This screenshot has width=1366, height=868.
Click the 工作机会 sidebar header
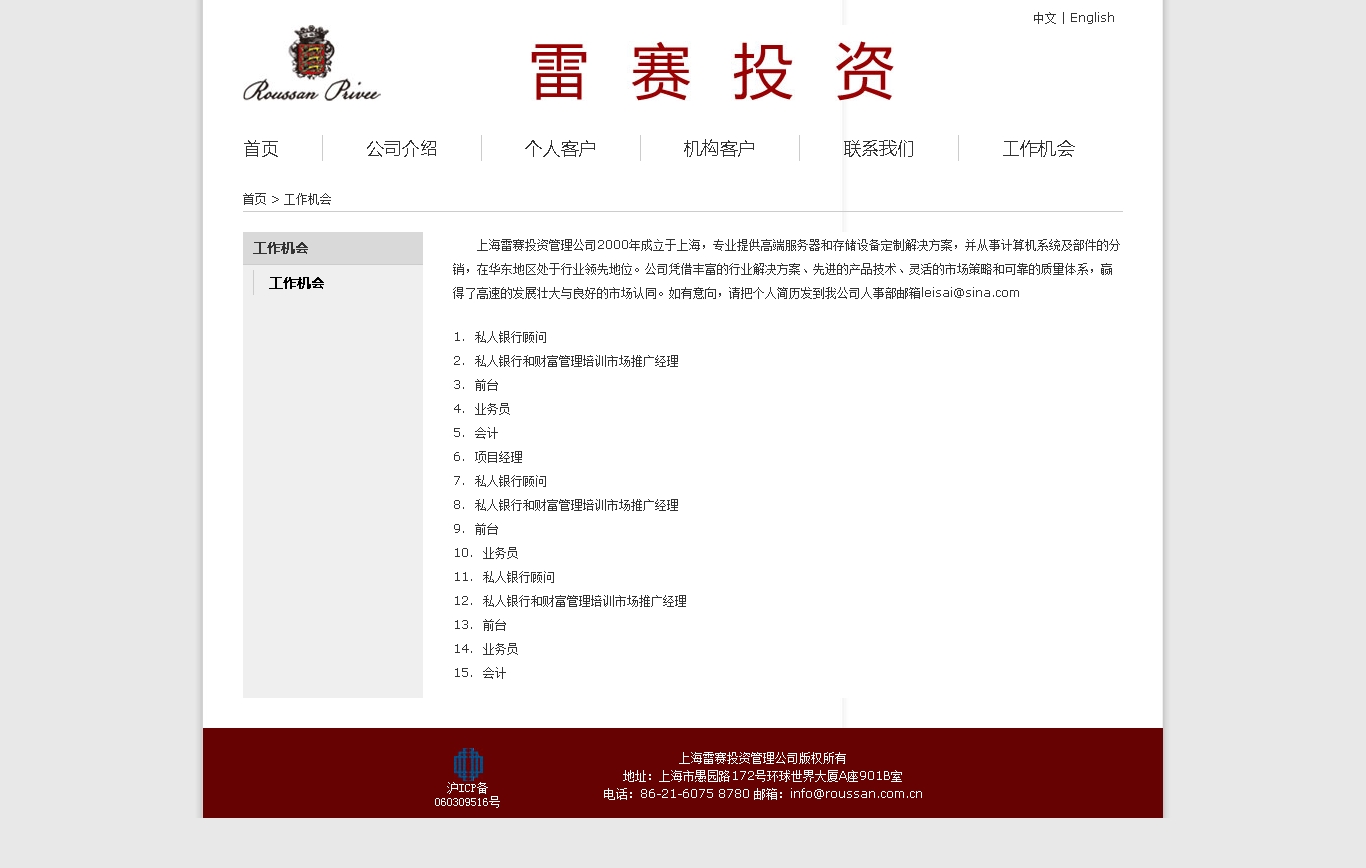pos(281,248)
